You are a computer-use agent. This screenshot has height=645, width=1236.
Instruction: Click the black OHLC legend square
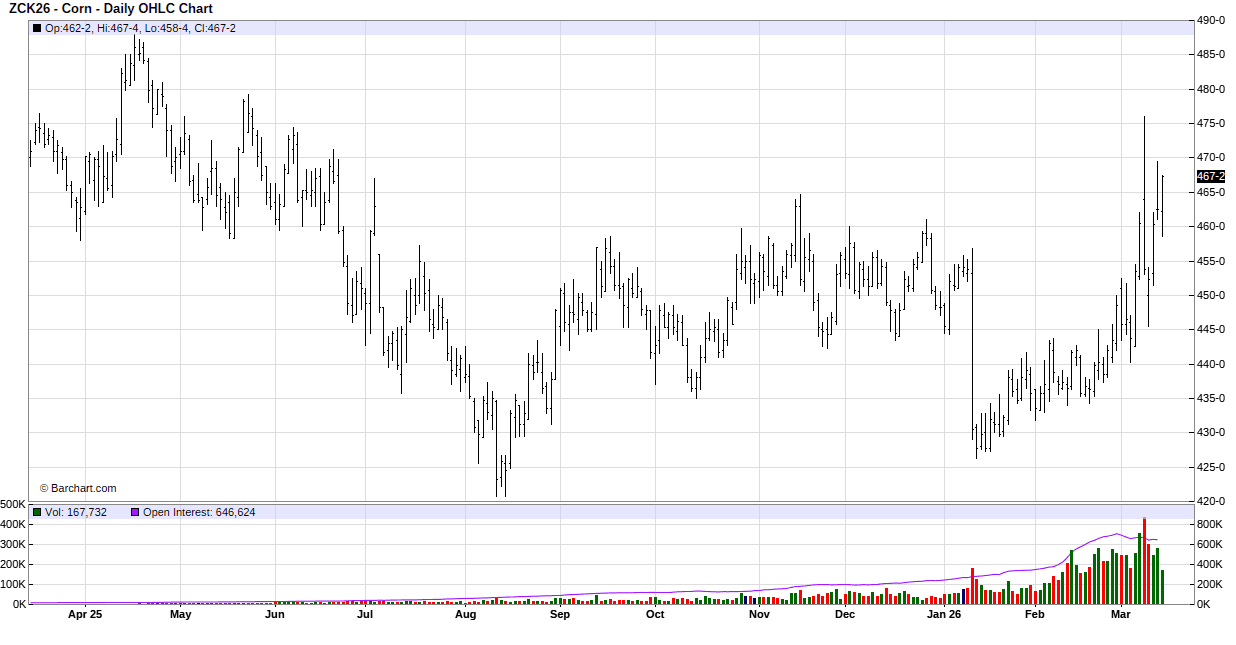point(37,28)
